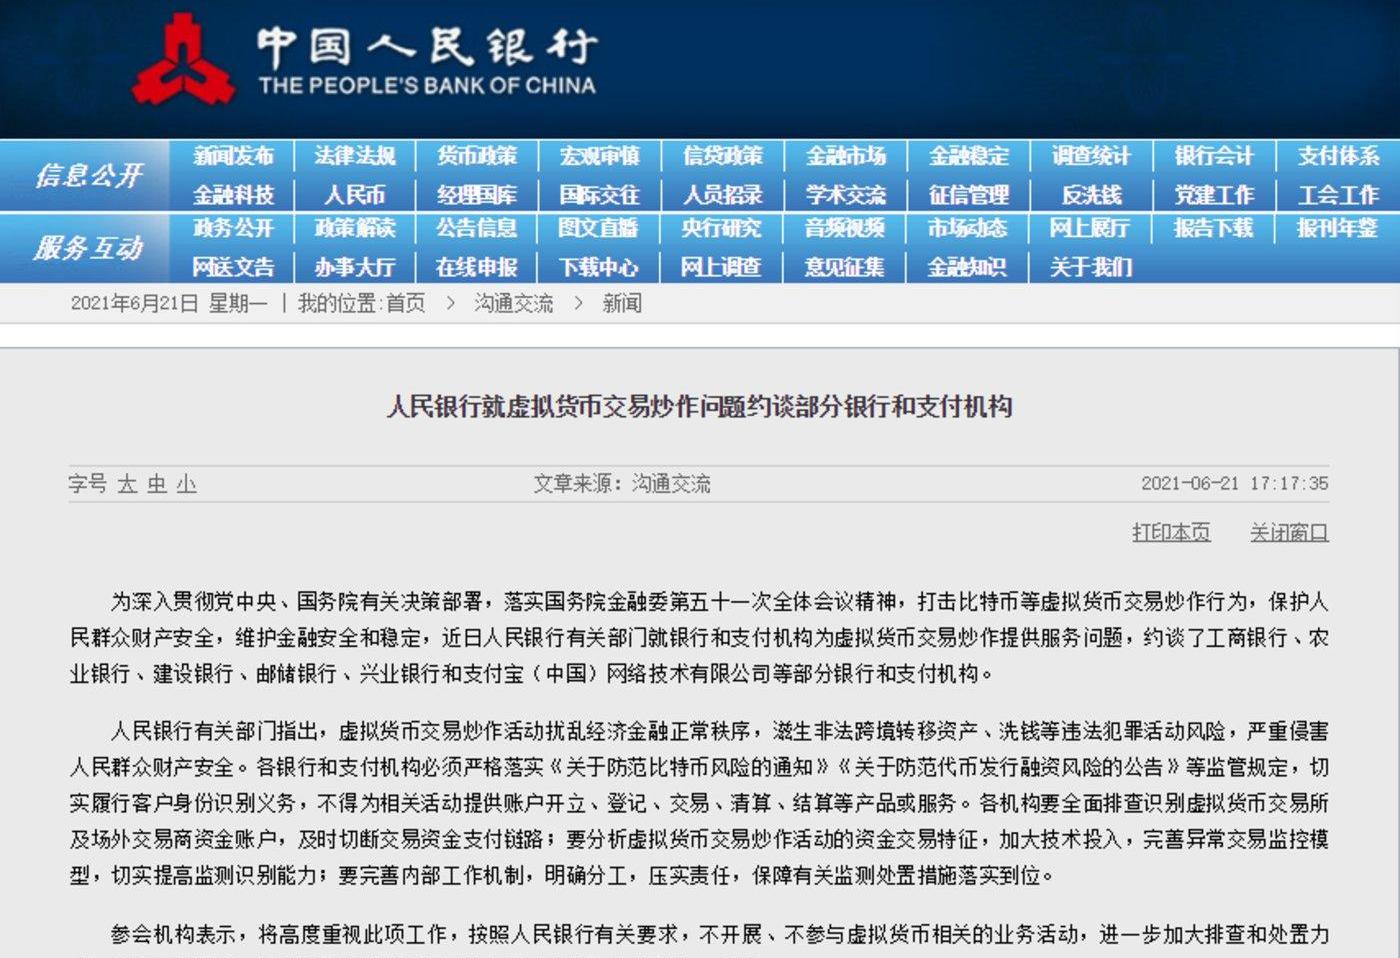Open 报告下载 navigation item
The width and height of the screenshot is (1400, 958).
click(x=1213, y=228)
